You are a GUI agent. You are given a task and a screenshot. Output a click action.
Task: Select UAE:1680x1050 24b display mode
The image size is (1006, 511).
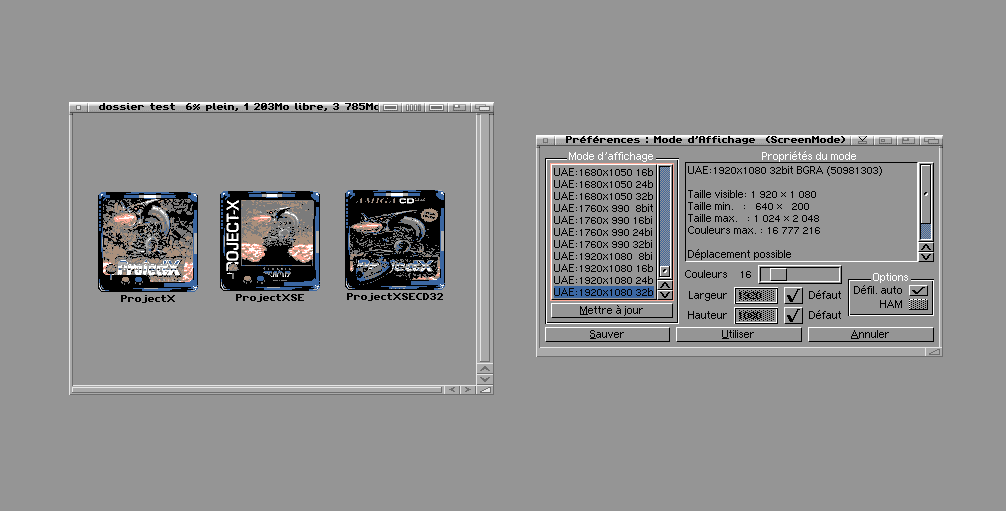tap(603, 184)
